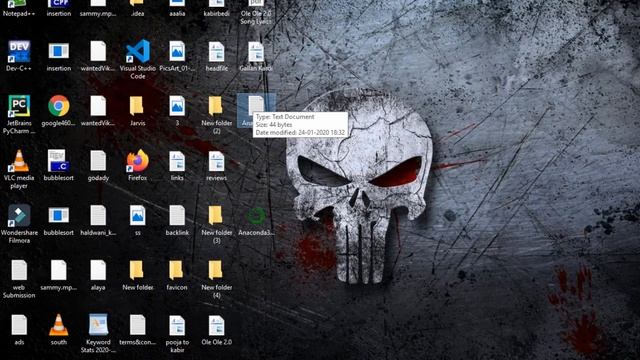Viewport: 640px width, 360px height.
Task: Select the PicsArt_01-... image file
Action: click(177, 56)
